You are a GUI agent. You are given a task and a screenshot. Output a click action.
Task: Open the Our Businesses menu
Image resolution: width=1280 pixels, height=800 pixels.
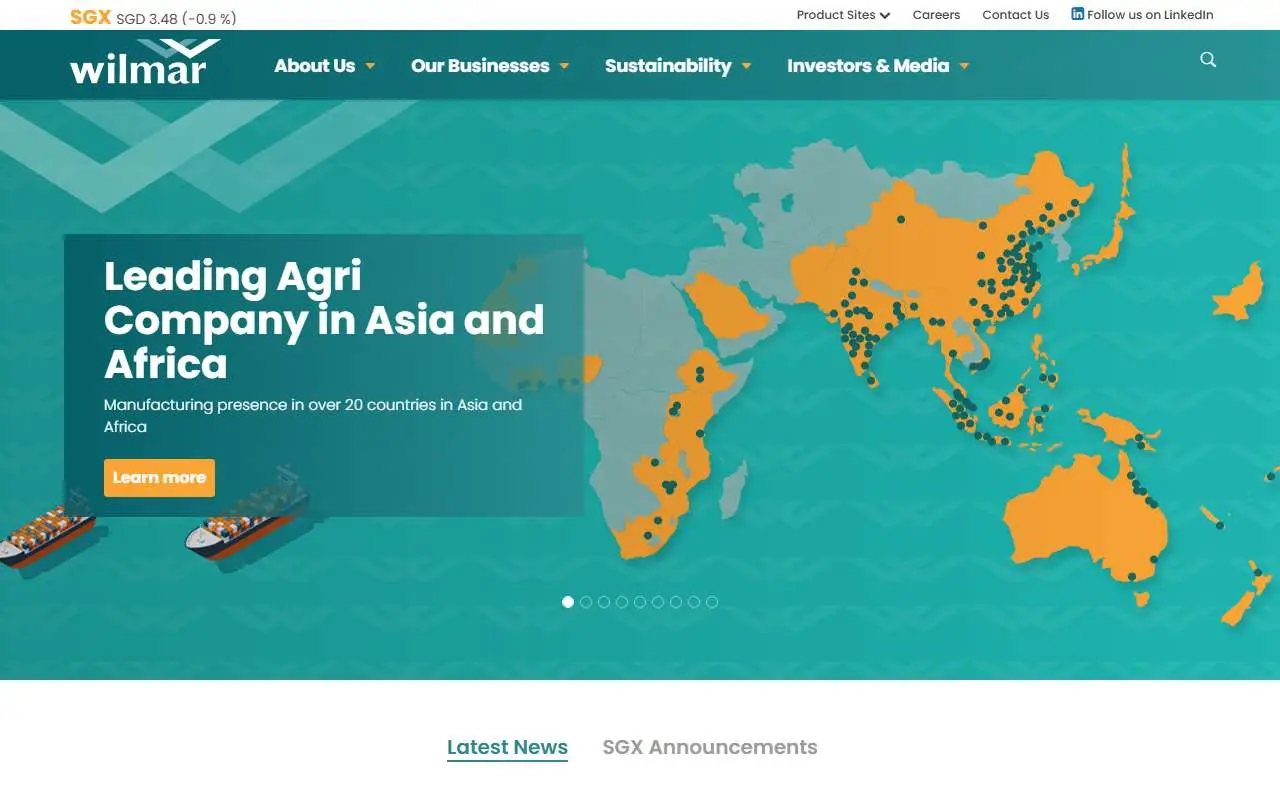(480, 66)
